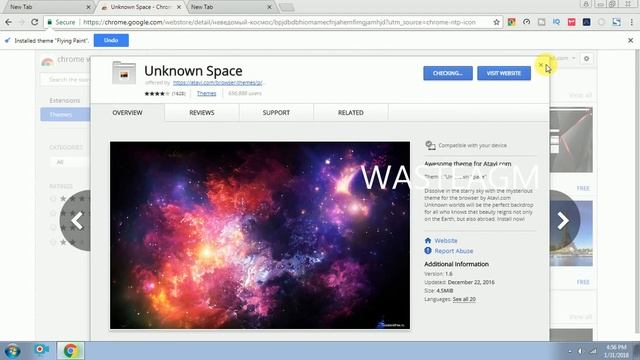
Task: Open the screen recorder taskbar icon
Action: click(41, 350)
